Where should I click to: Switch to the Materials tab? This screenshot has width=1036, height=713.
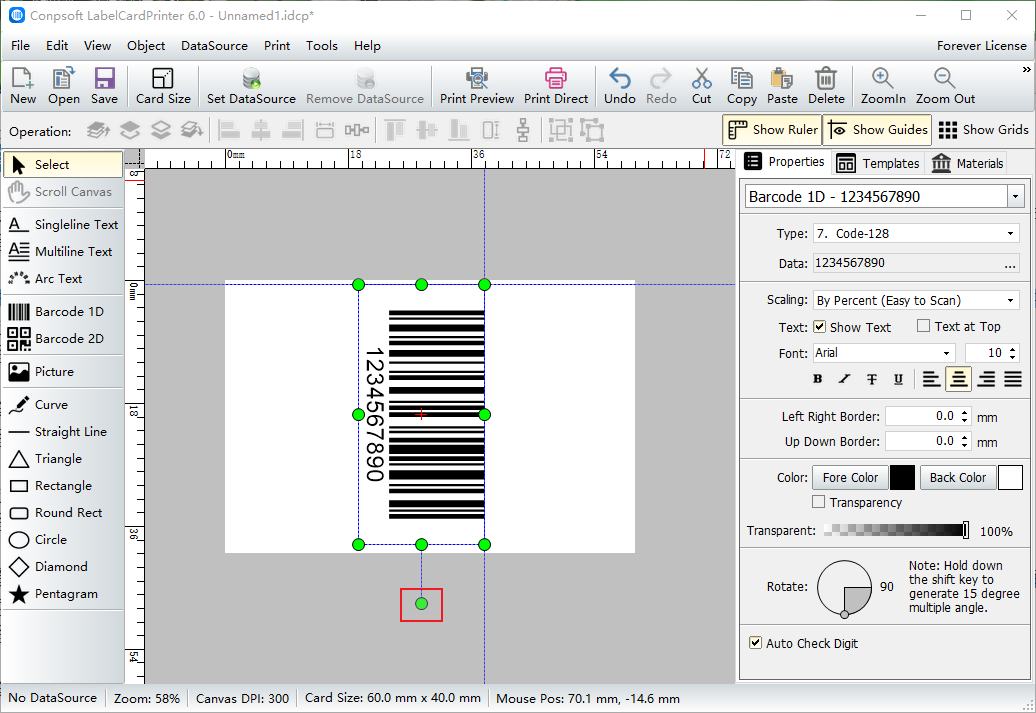967,163
